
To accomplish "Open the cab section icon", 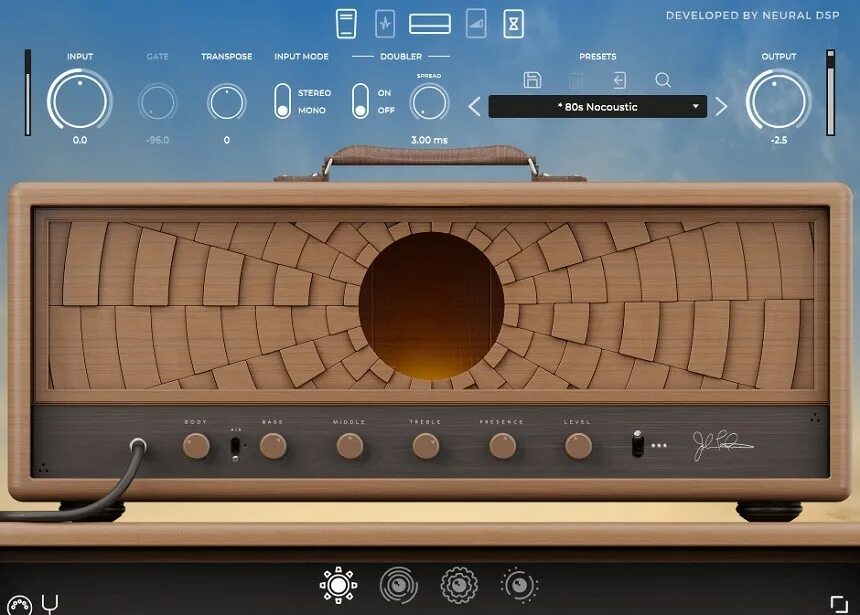I will 476,24.
